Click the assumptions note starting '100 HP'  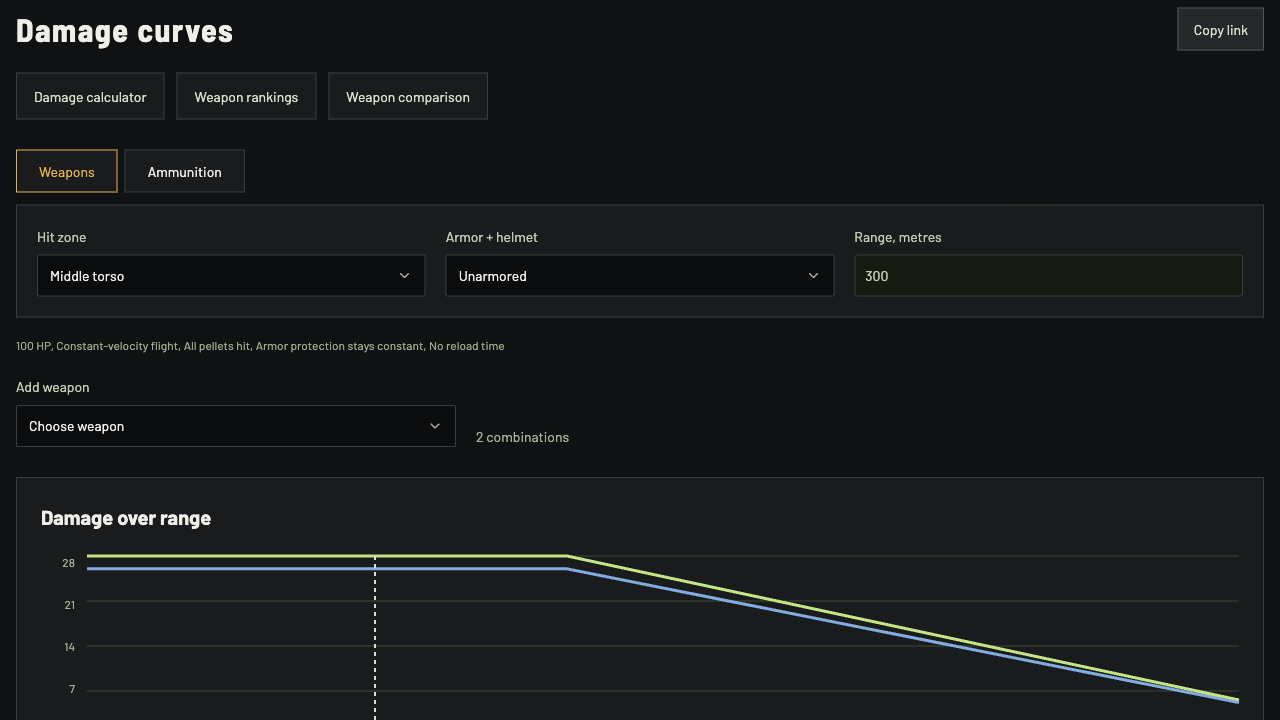click(260, 346)
